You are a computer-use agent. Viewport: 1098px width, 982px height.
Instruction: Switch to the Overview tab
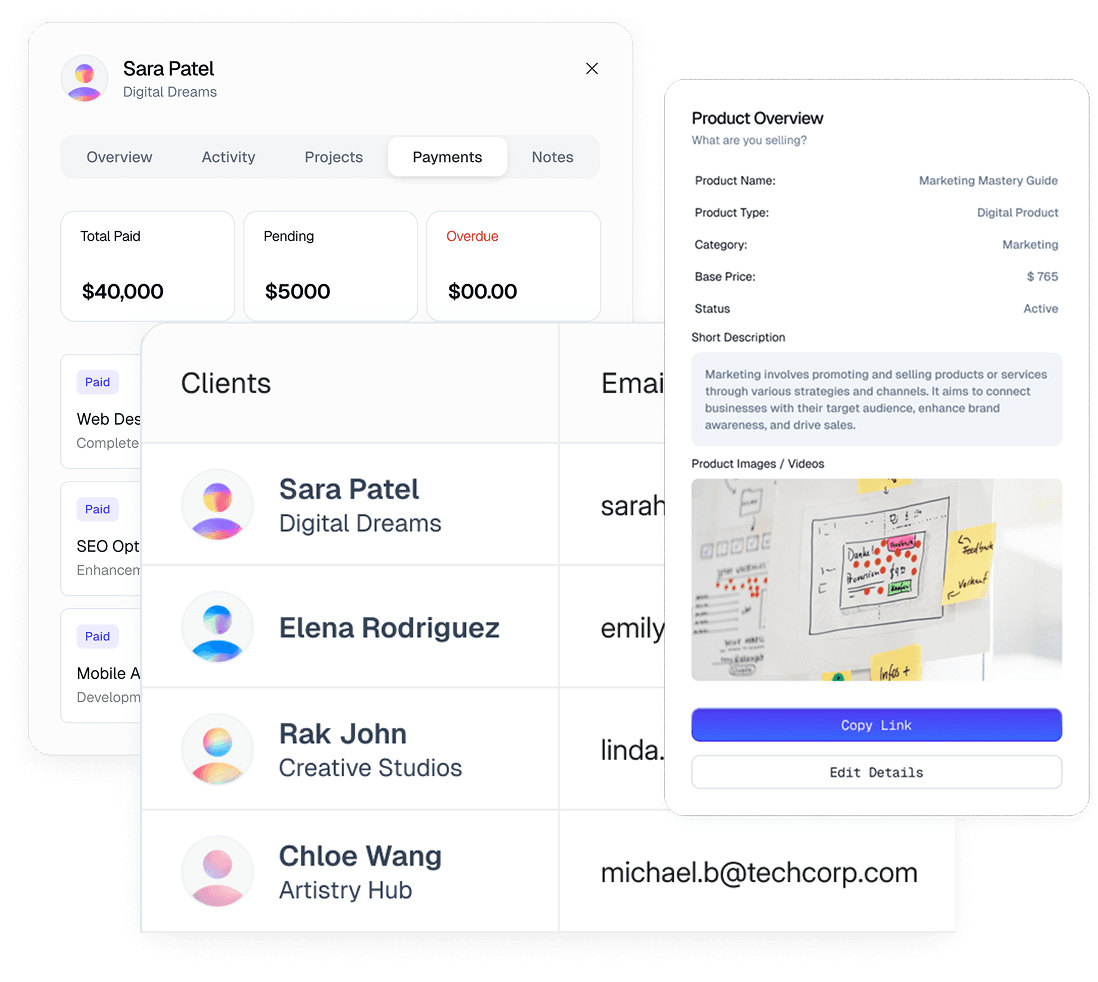120,157
